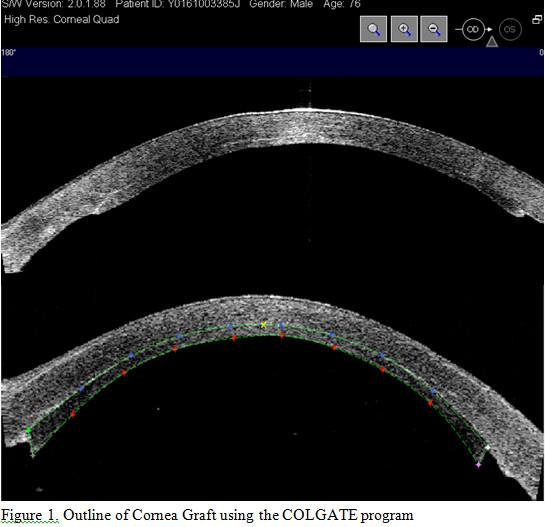Click the yellow X center marker
Viewport: 545px width, 527px height.
tap(264, 325)
